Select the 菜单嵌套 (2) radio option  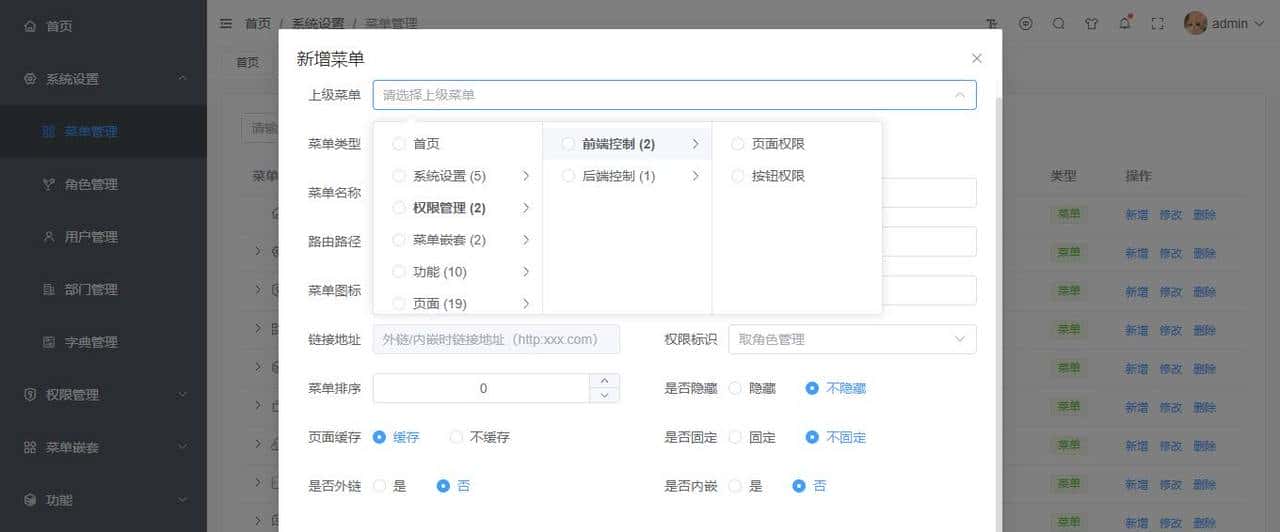pos(400,240)
